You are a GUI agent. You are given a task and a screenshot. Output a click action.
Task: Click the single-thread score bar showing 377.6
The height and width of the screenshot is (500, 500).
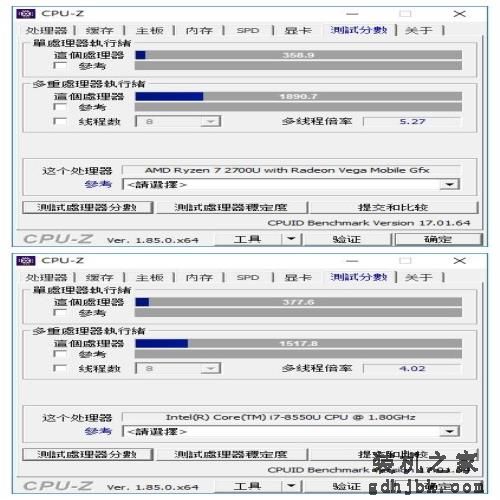pos(298,302)
